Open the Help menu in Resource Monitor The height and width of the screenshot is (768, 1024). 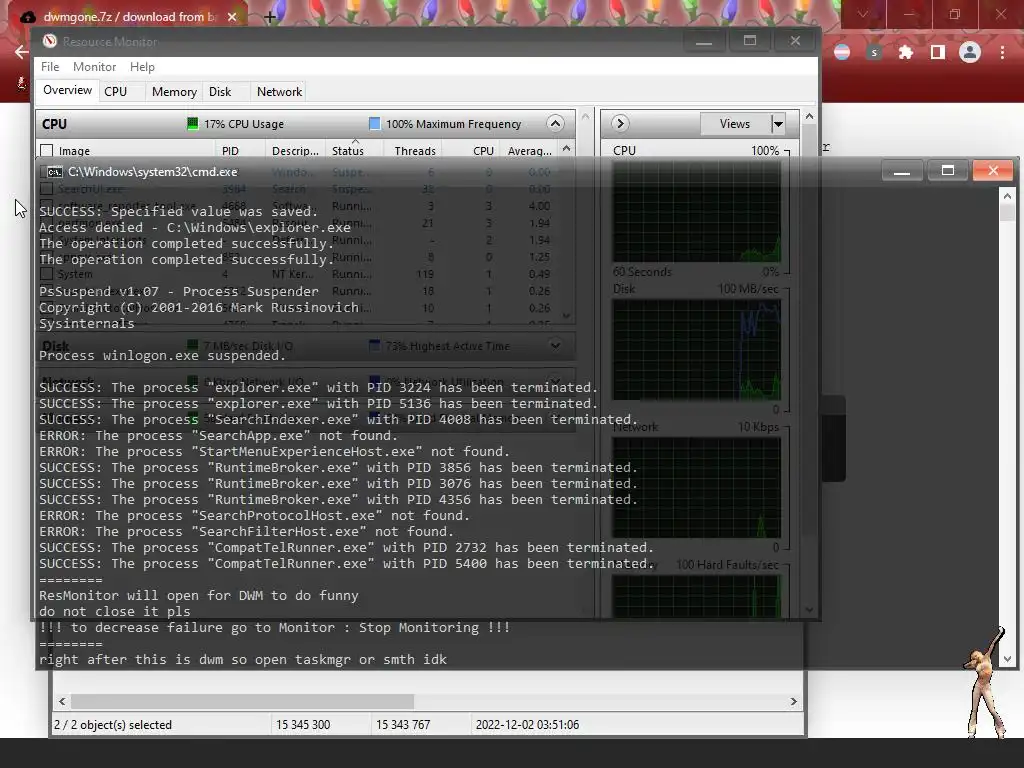click(142, 67)
